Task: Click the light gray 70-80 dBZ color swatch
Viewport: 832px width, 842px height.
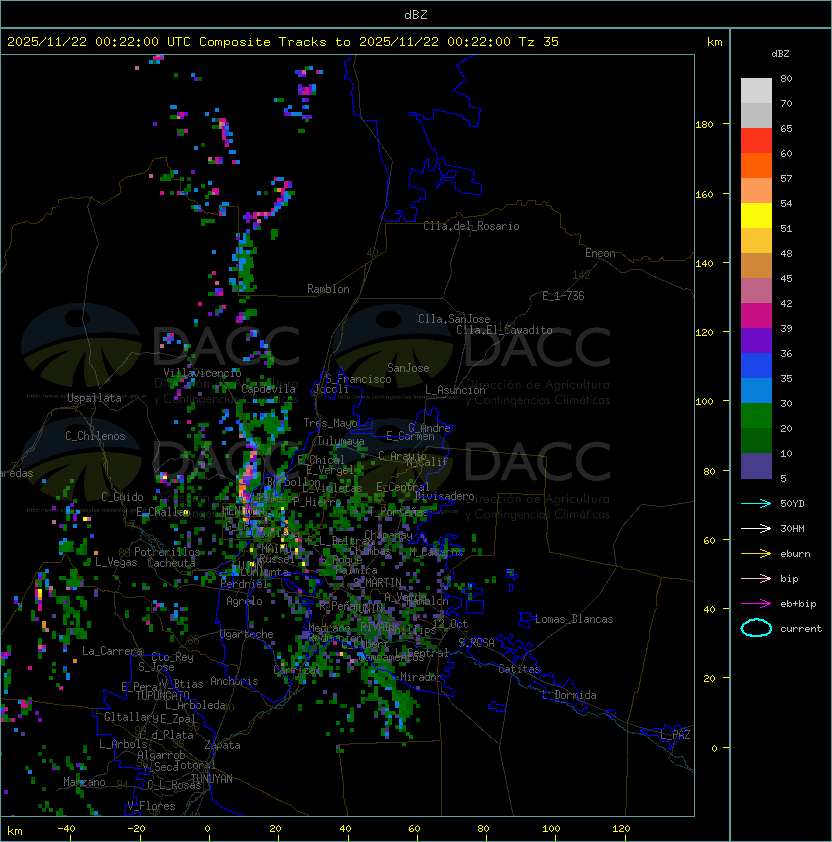Action: pos(756,91)
